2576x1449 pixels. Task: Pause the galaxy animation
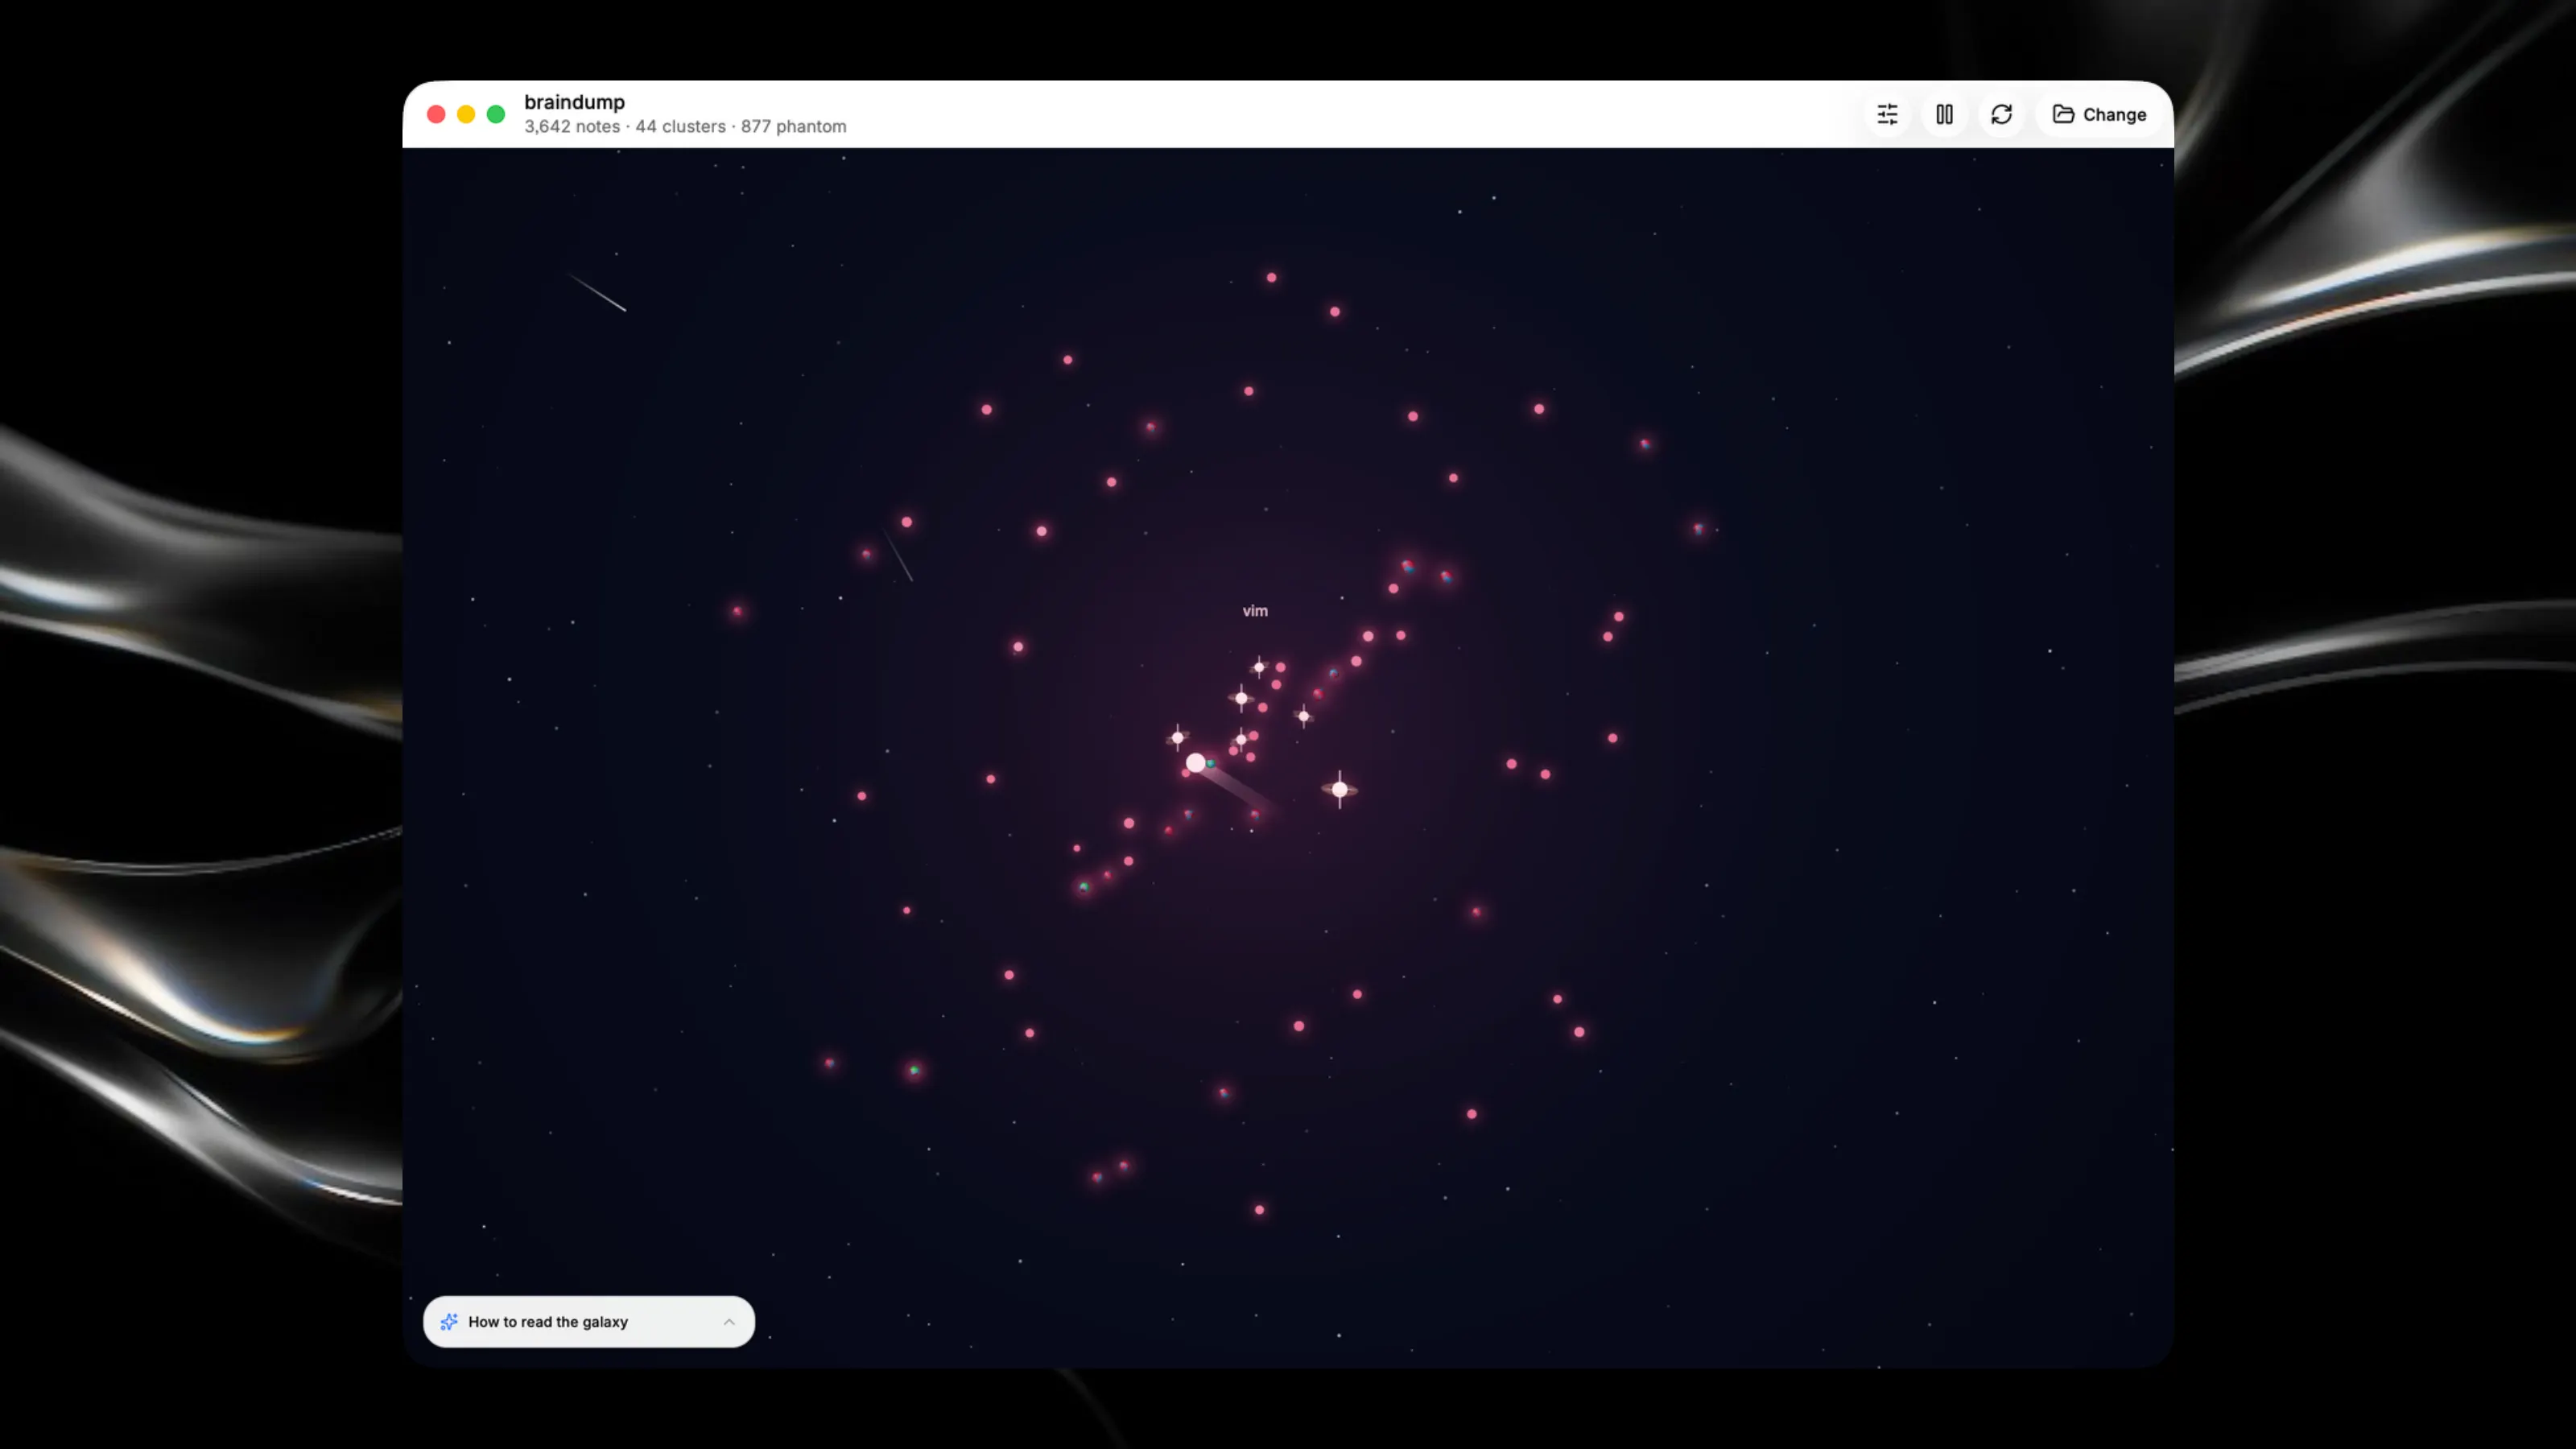(1944, 114)
